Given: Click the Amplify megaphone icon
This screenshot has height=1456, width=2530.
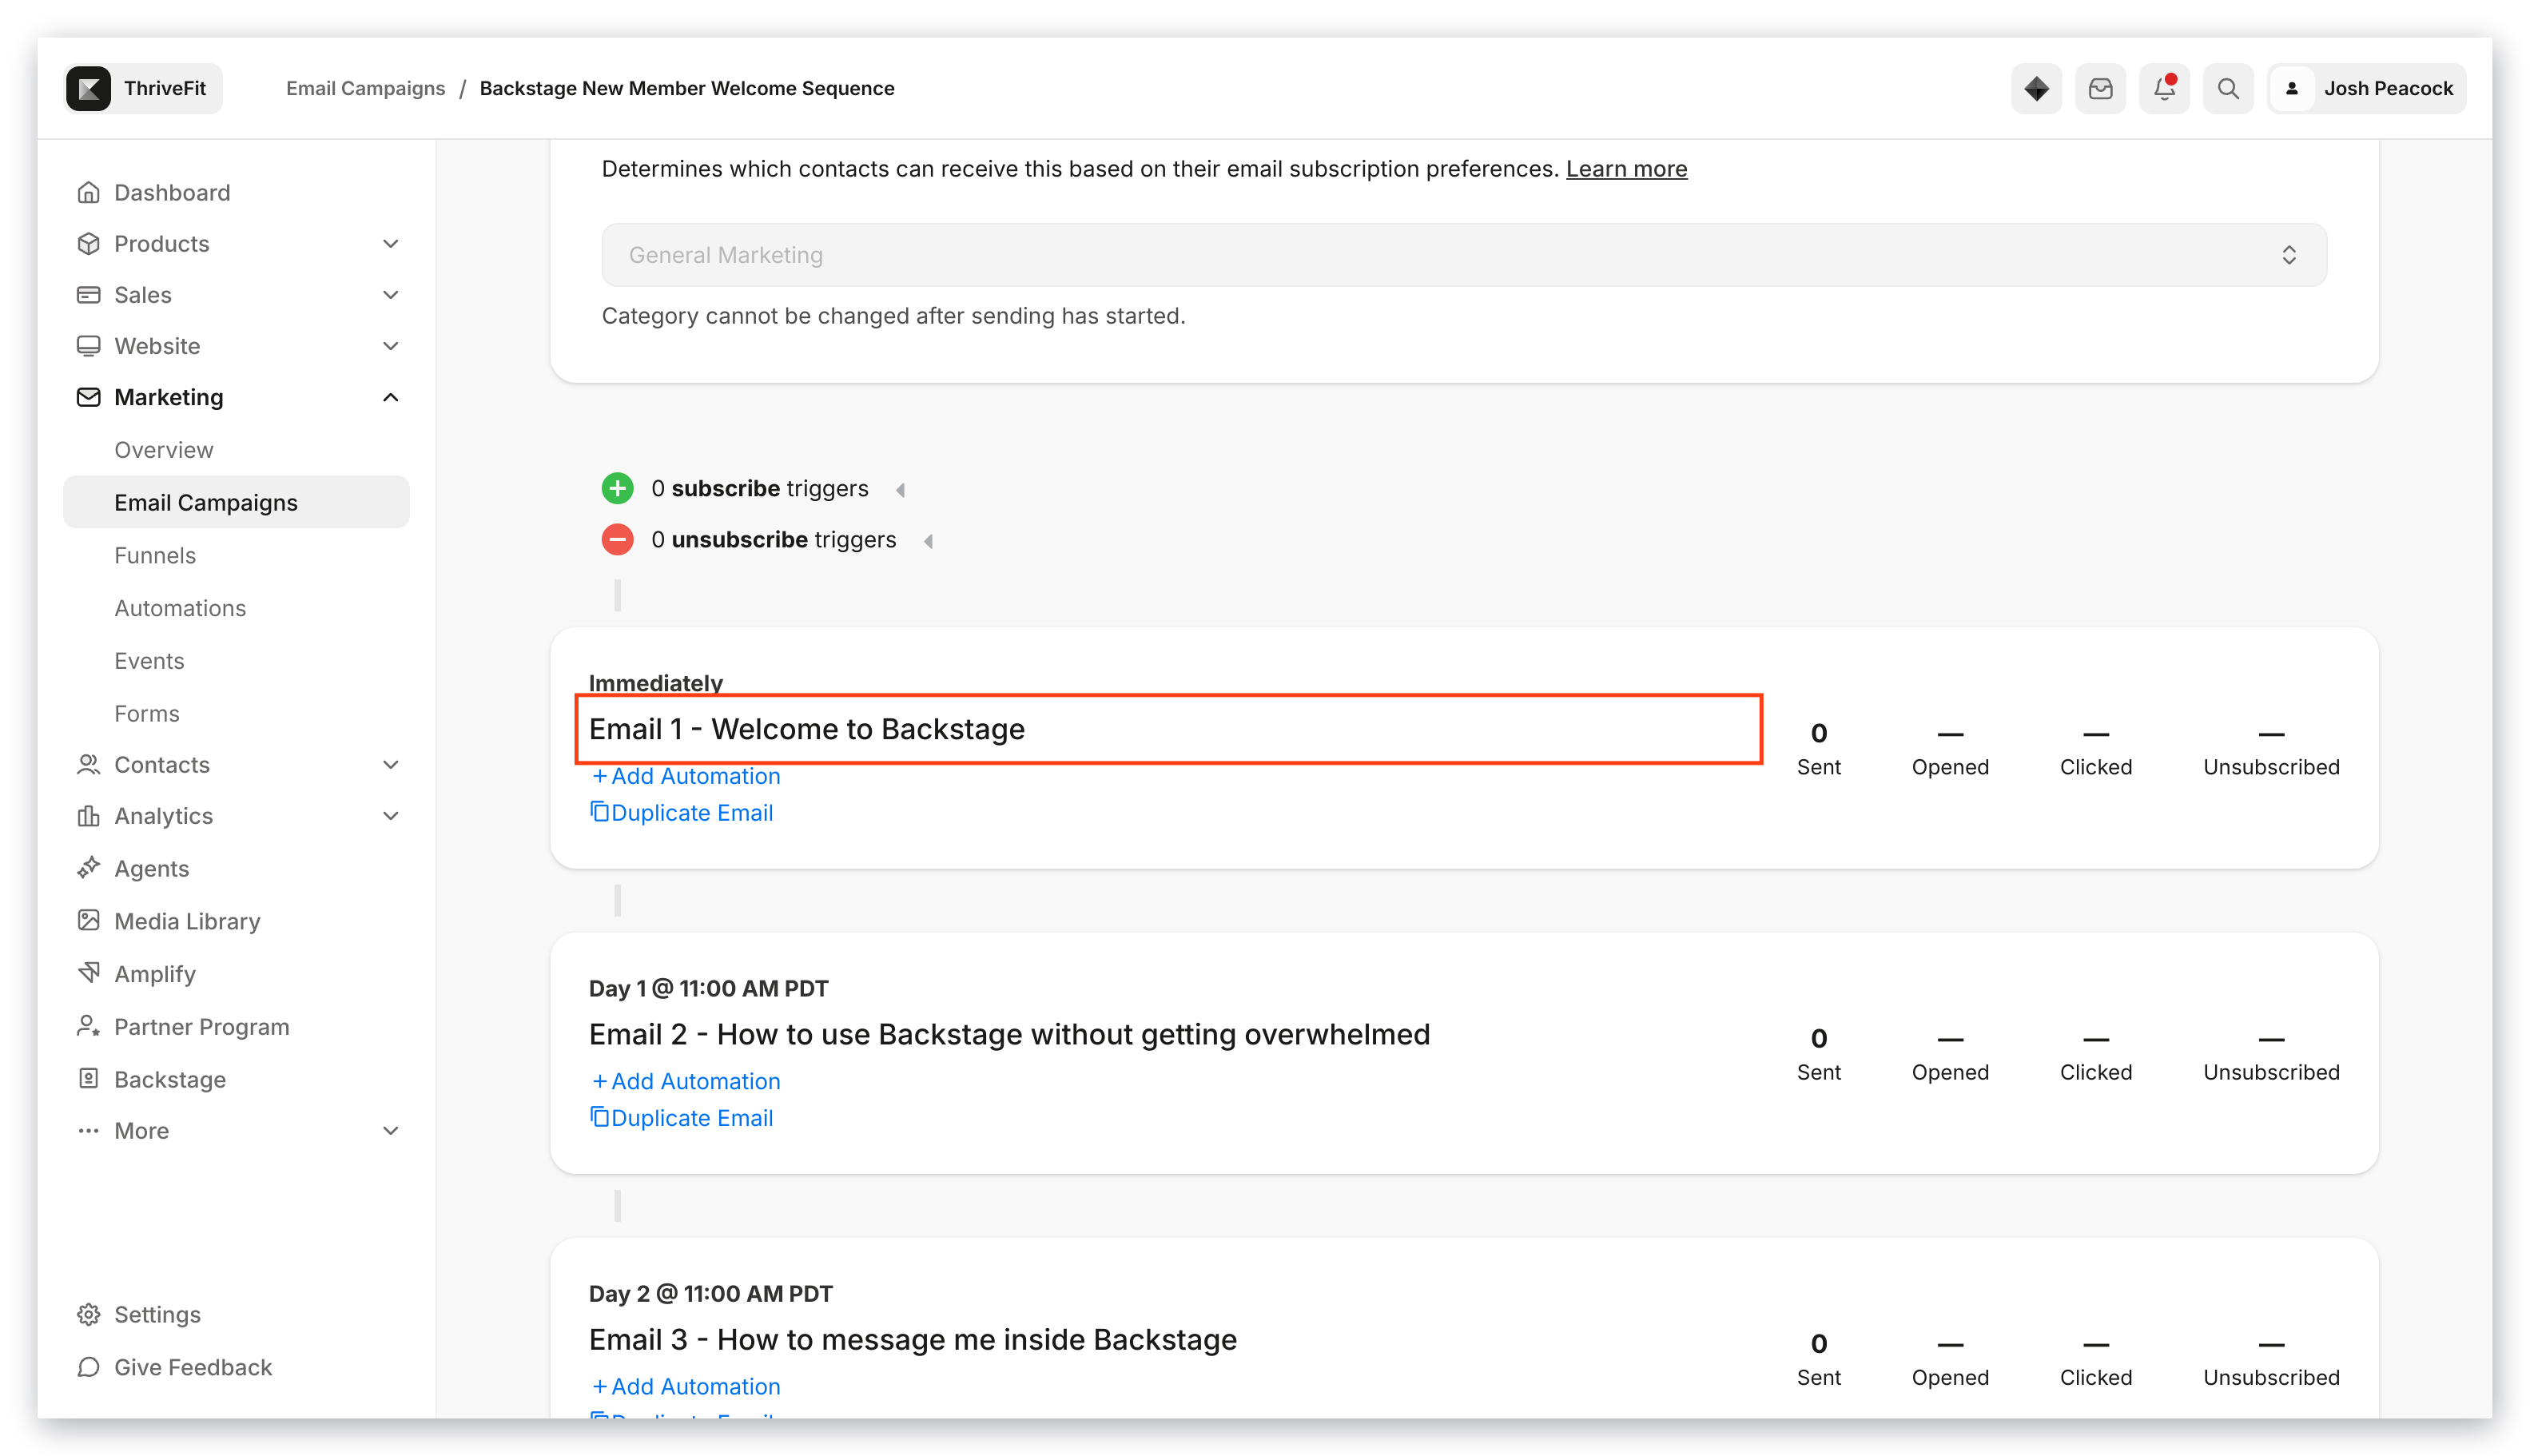Looking at the screenshot, I should point(88,973).
